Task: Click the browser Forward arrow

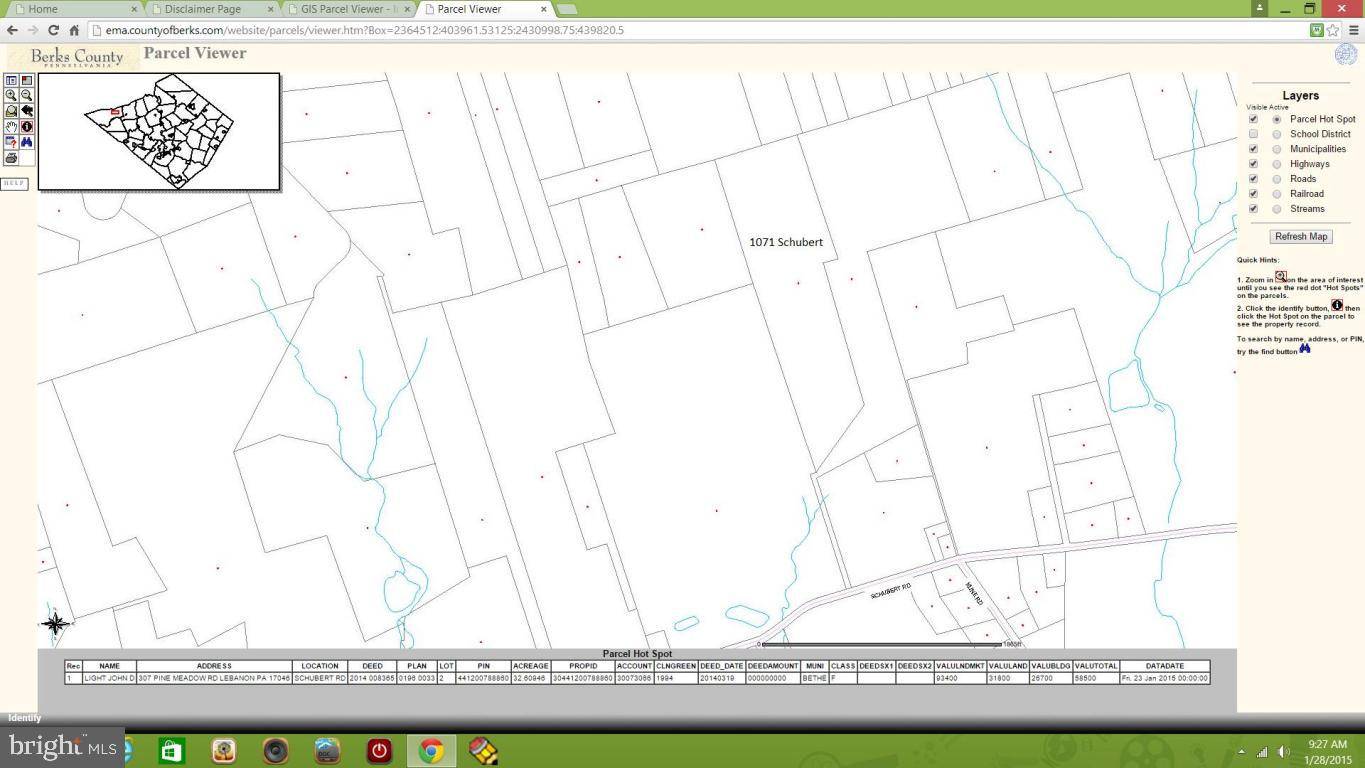Action: (x=32, y=30)
